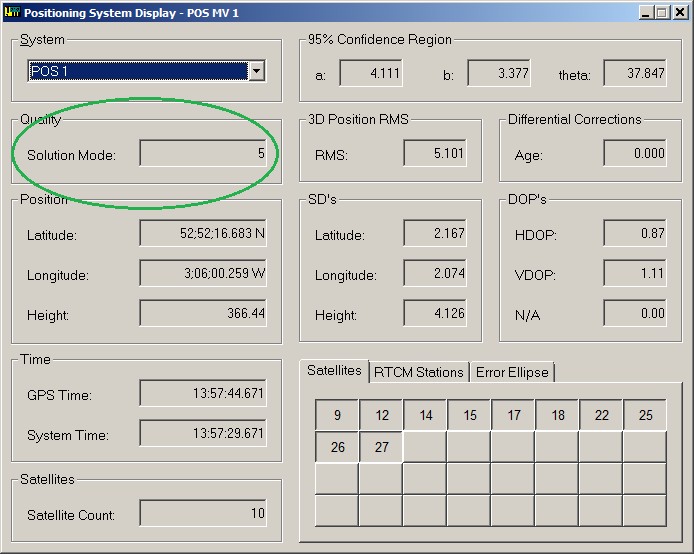Click the Height 366.44 field
The height and width of the screenshot is (554, 694).
coord(203,313)
